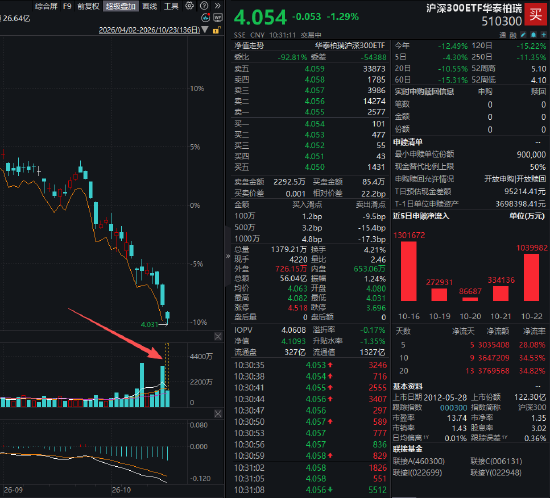Toggle the 超级叠加 overlay button
Viewport: 550px width, 498px height.
coord(121,6)
